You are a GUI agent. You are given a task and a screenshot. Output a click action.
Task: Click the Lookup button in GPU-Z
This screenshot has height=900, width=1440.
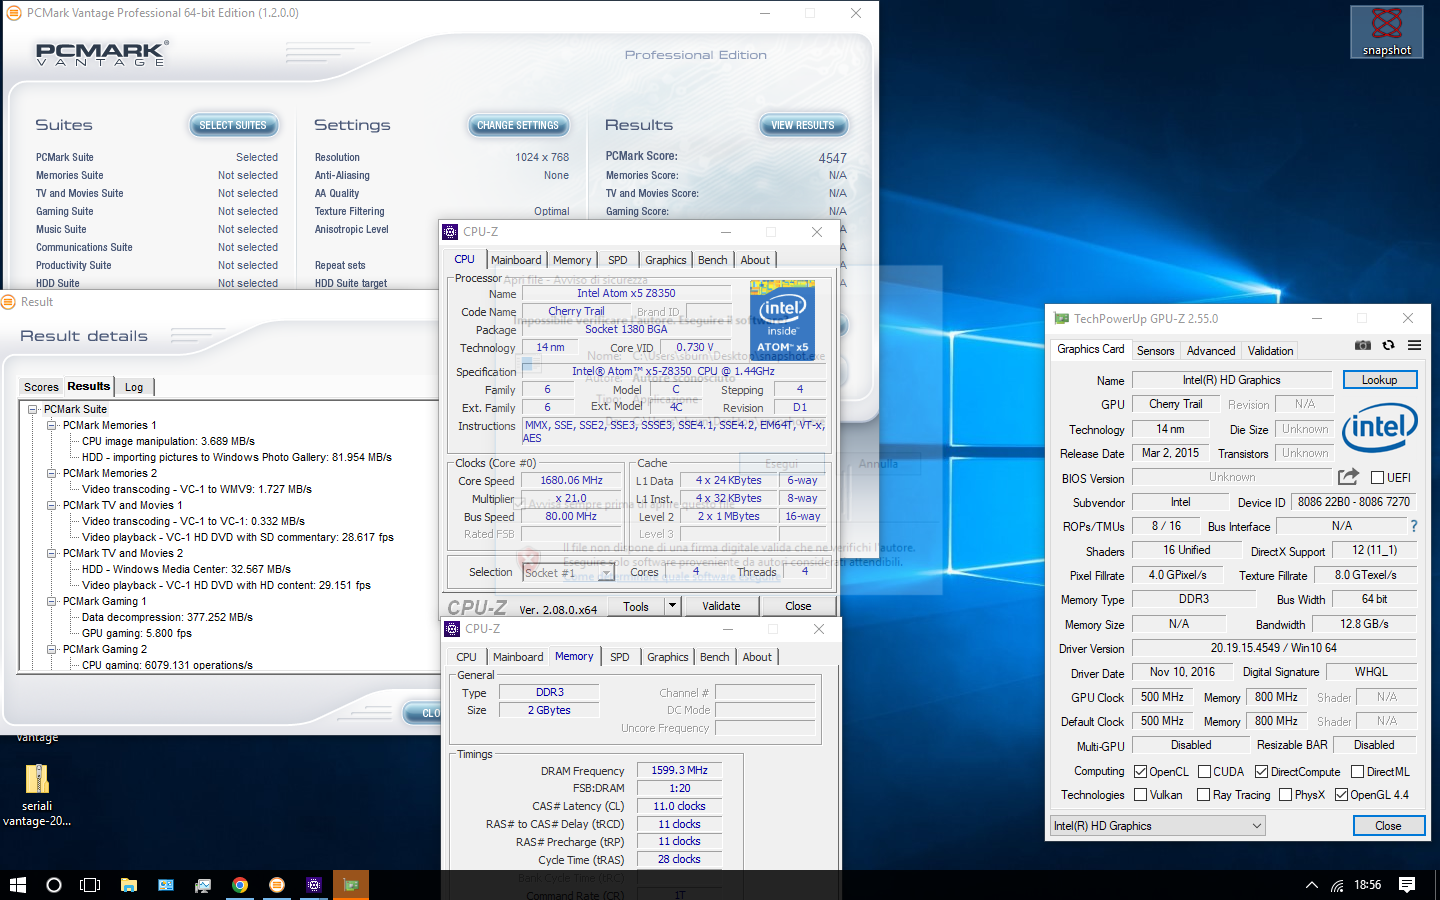pos(1379,380)
